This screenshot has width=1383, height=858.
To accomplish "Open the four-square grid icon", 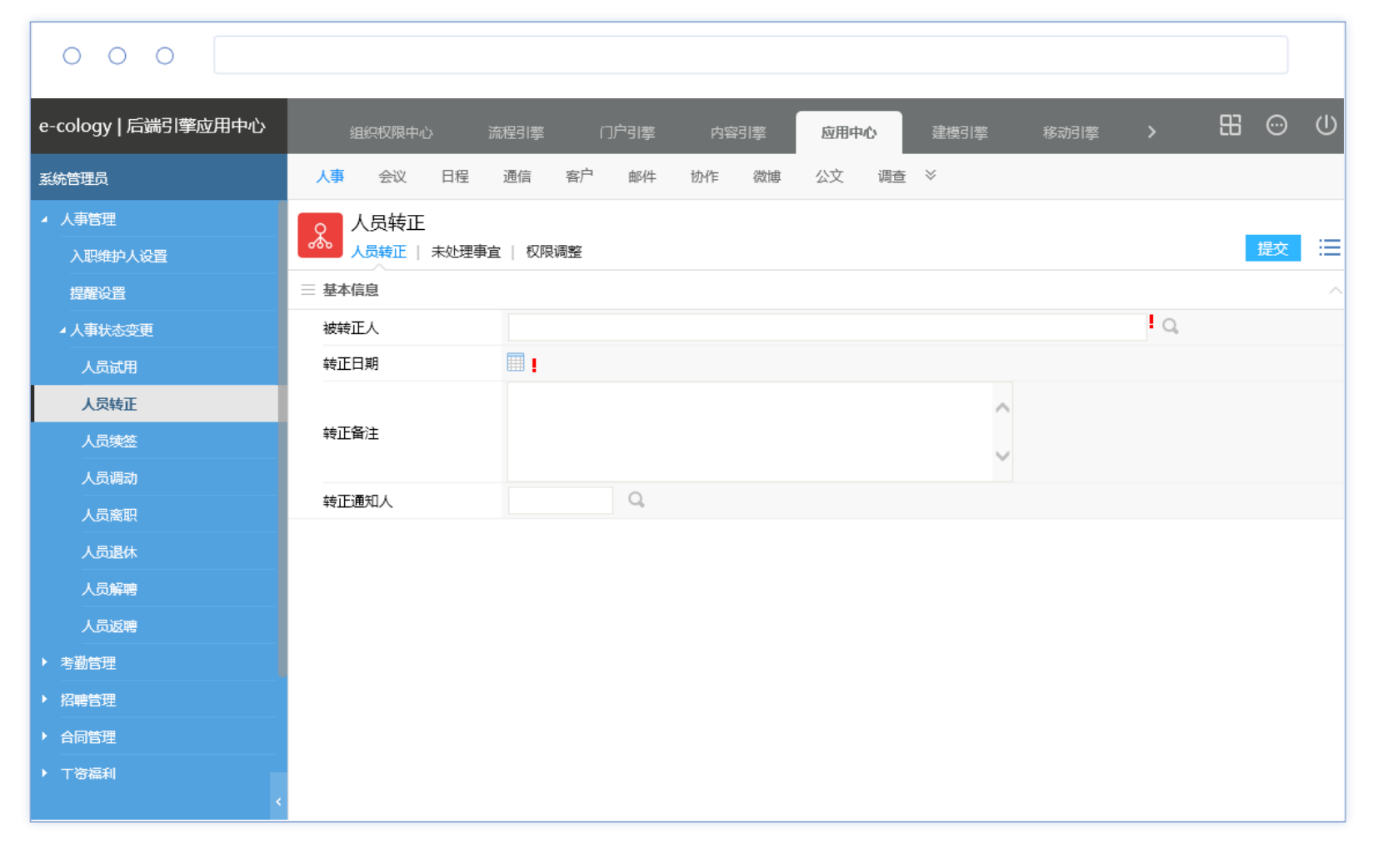I will click(x=1230, y=126).
